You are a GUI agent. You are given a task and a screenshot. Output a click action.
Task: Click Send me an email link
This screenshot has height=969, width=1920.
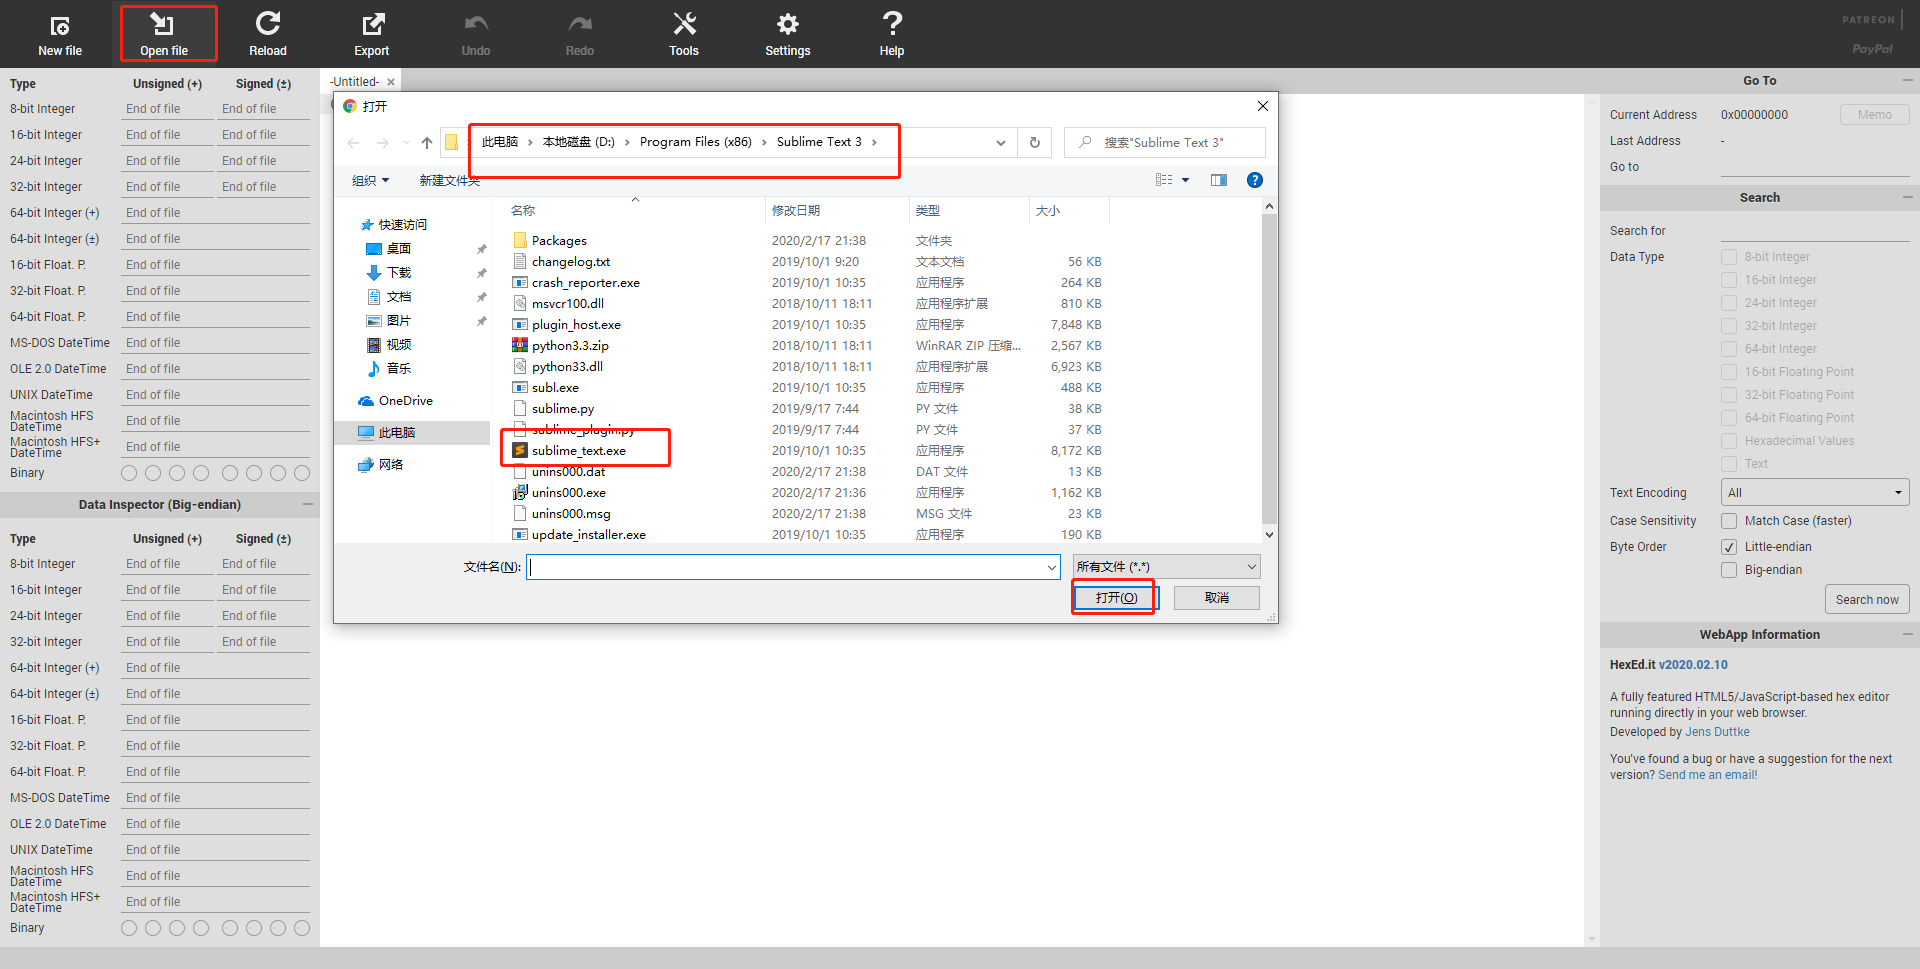point(1706,775)
